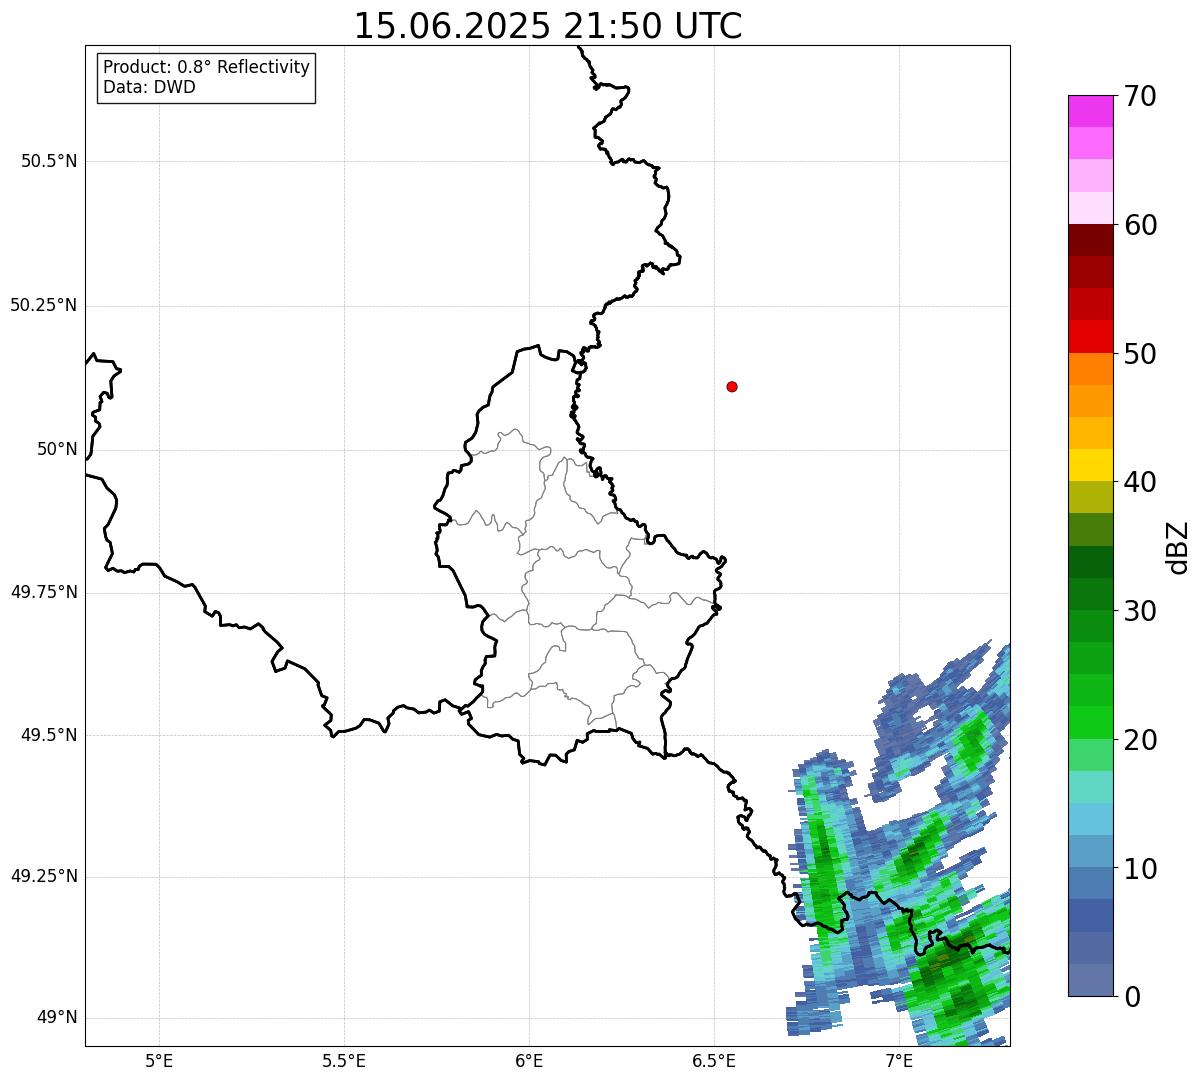The width and height of the screenshot is (1202, 1081).
Task: Click the colorbar tick label 30
Action: [x=1140, y=611]
